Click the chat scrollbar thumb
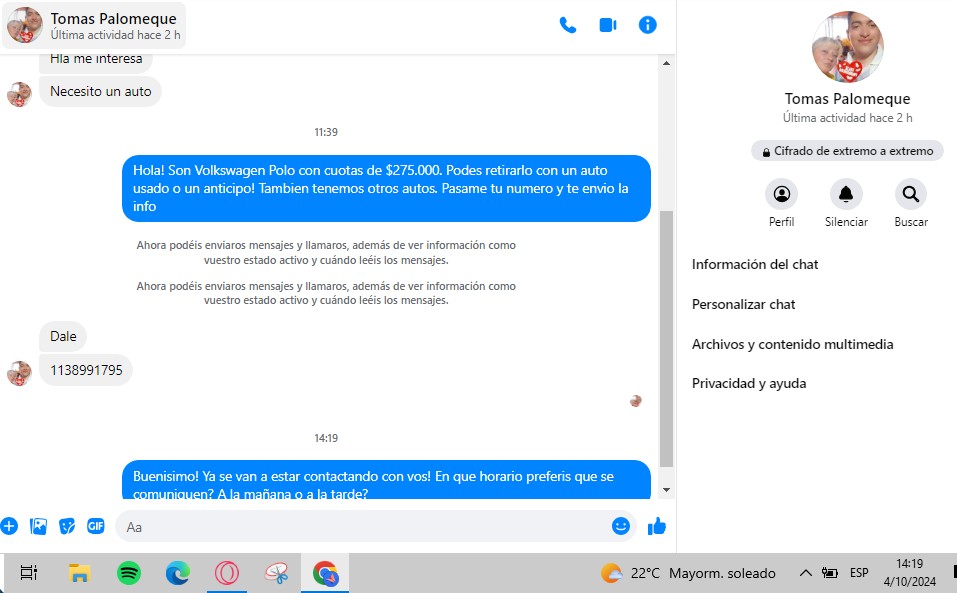957x593 pixels. 666,339
